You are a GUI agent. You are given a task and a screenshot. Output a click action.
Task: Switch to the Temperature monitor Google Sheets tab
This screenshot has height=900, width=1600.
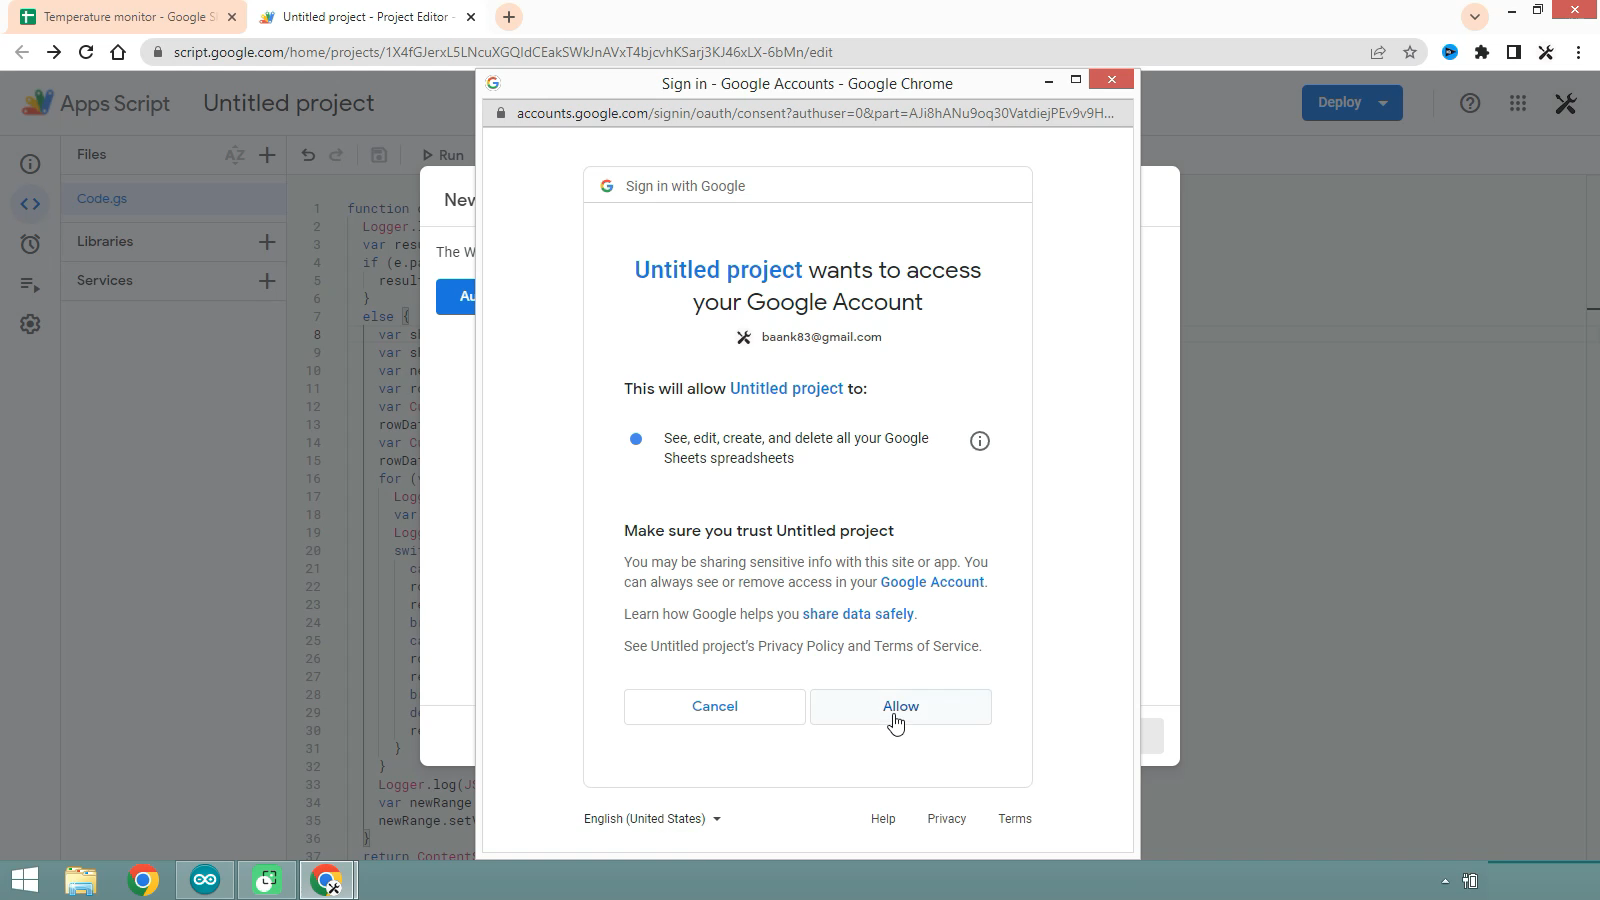pos(130,17)
